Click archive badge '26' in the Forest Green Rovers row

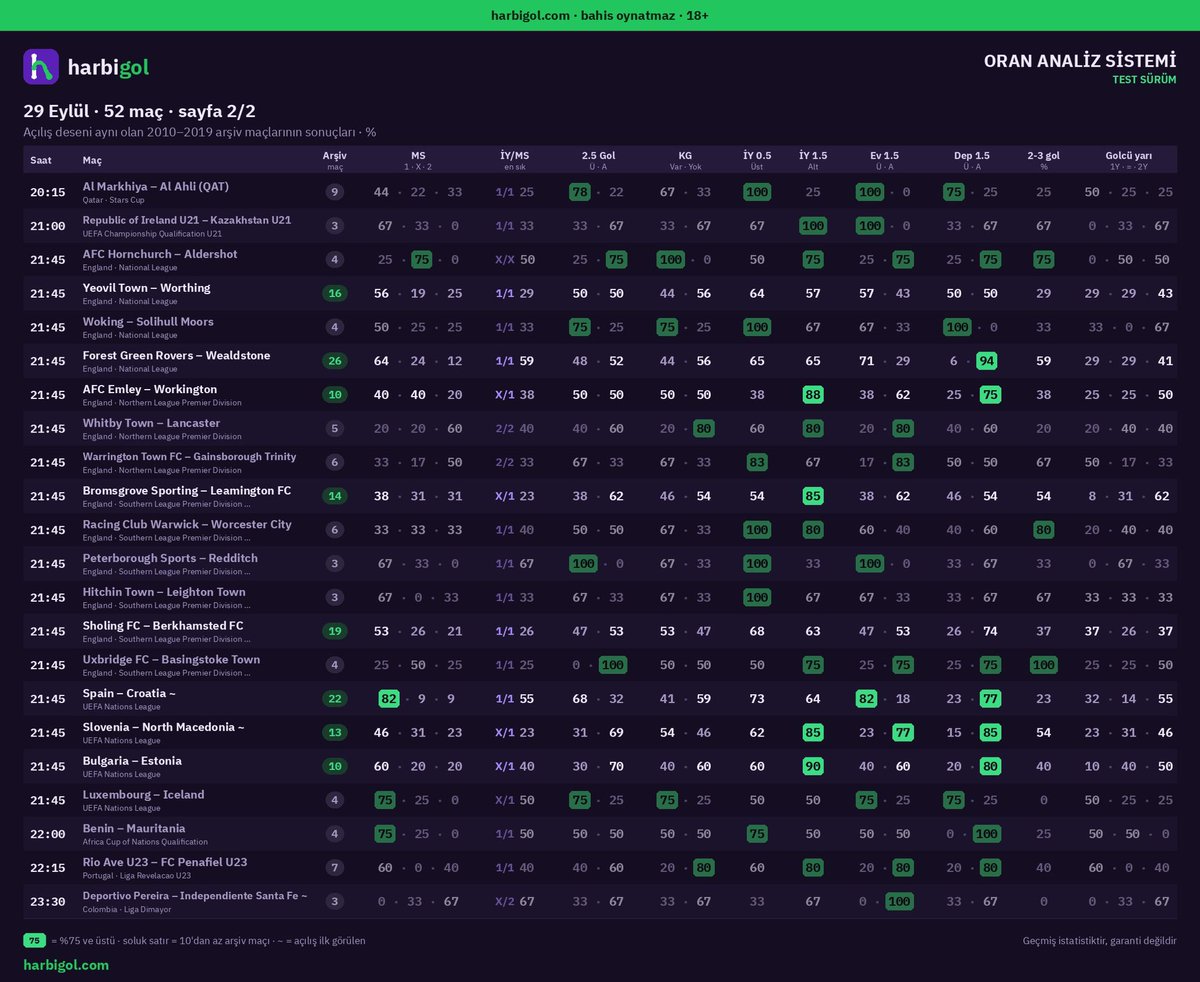click(334, 361)
